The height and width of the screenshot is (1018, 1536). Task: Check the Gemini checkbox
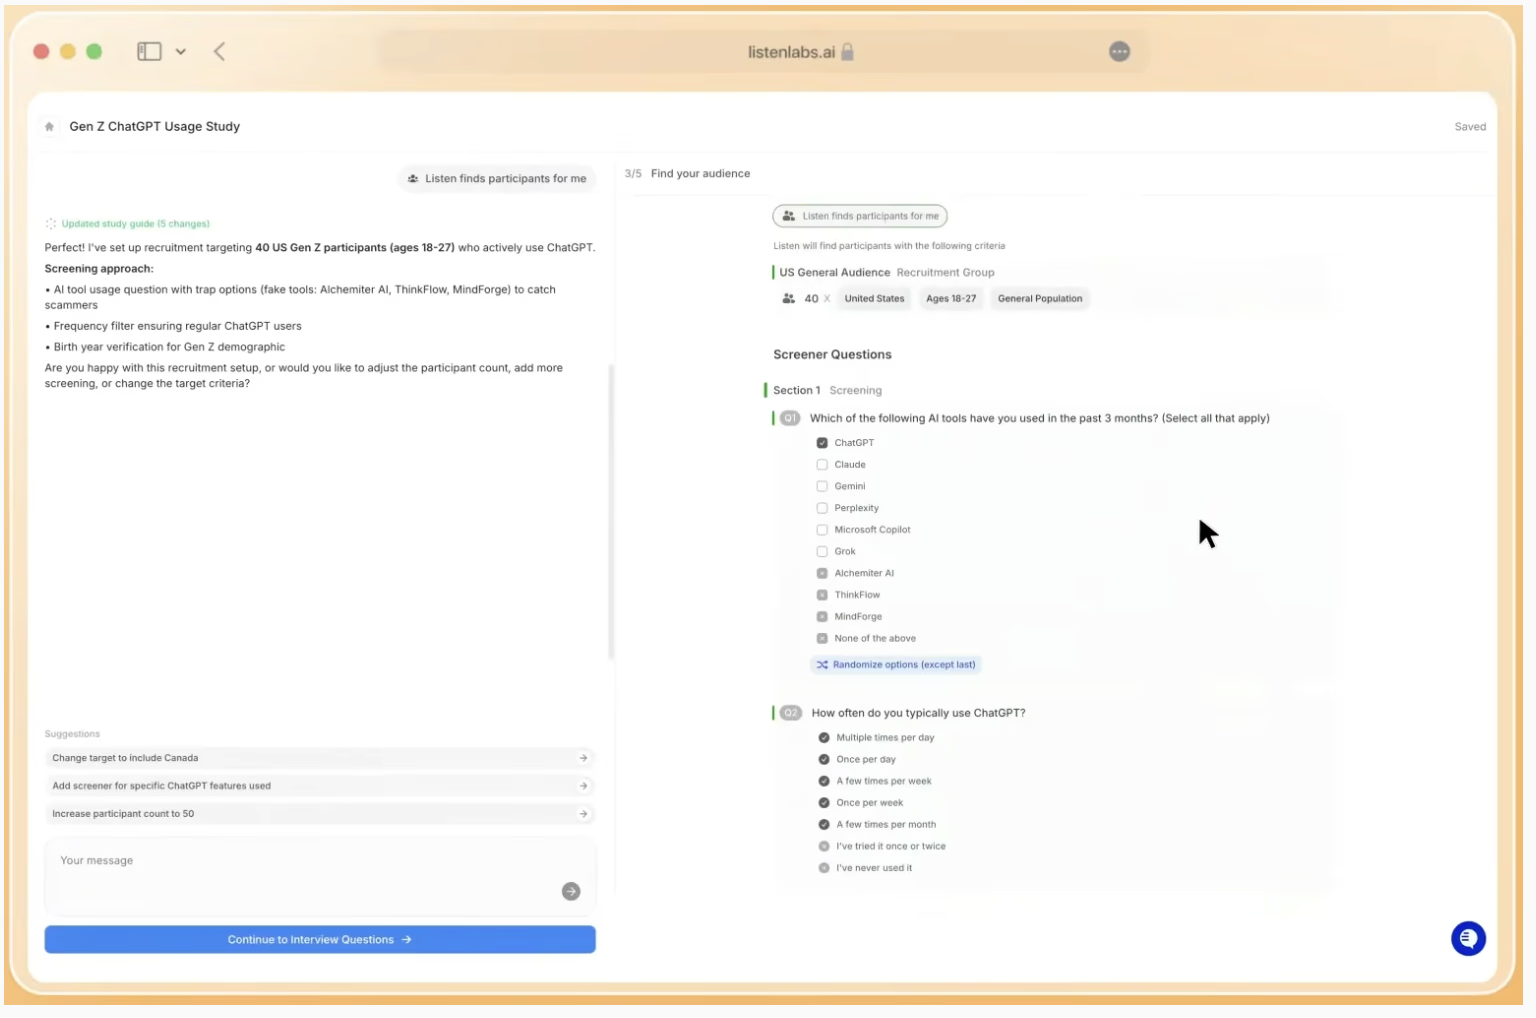[822, 487]
